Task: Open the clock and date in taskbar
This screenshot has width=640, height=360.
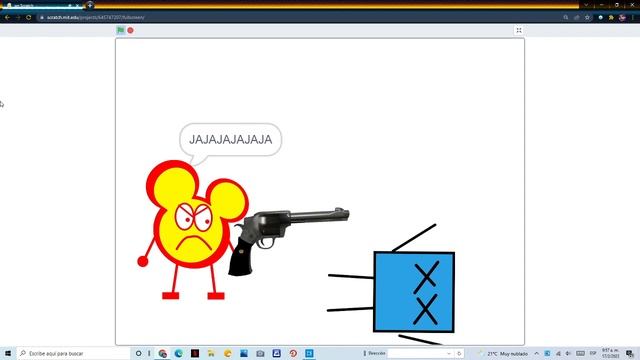Action: 611,353
